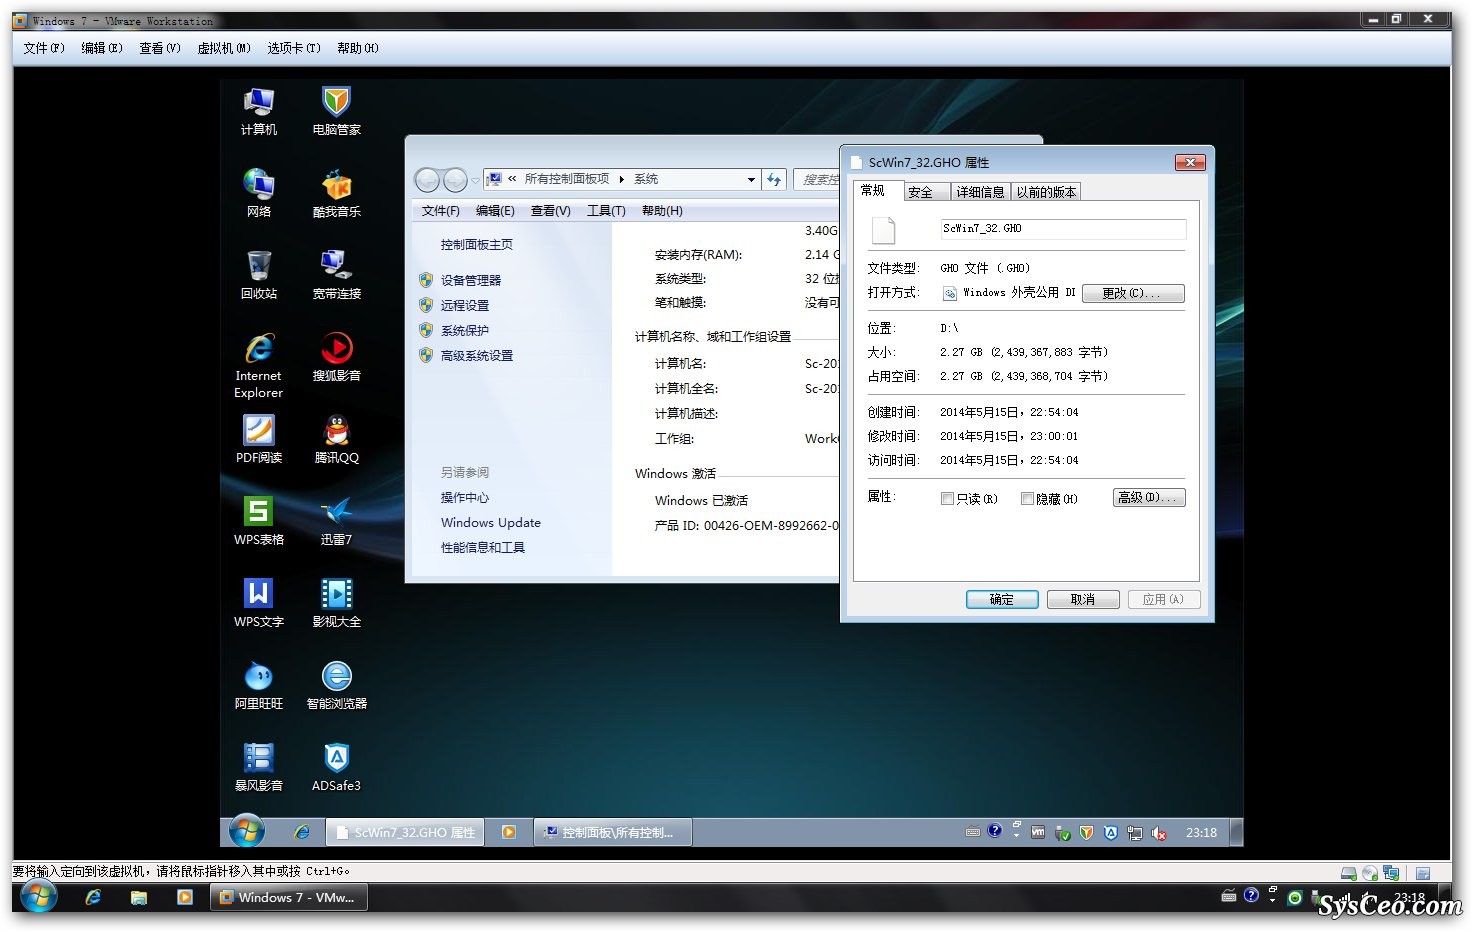Screen dimensions: 1472x932
Task: Open 系统保护 link
Action: click(465, 331)
